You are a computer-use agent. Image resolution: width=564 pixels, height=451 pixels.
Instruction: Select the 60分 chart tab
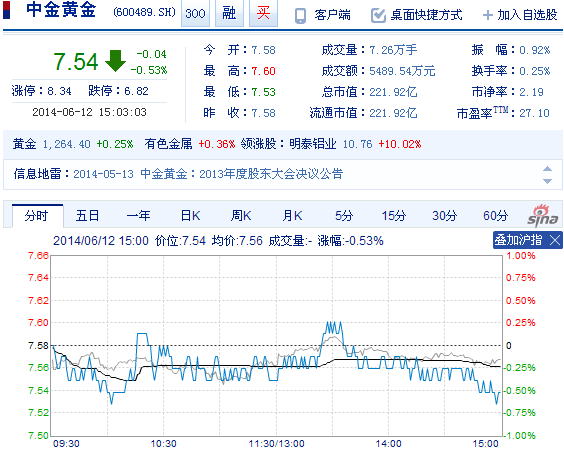coord(496,216)
